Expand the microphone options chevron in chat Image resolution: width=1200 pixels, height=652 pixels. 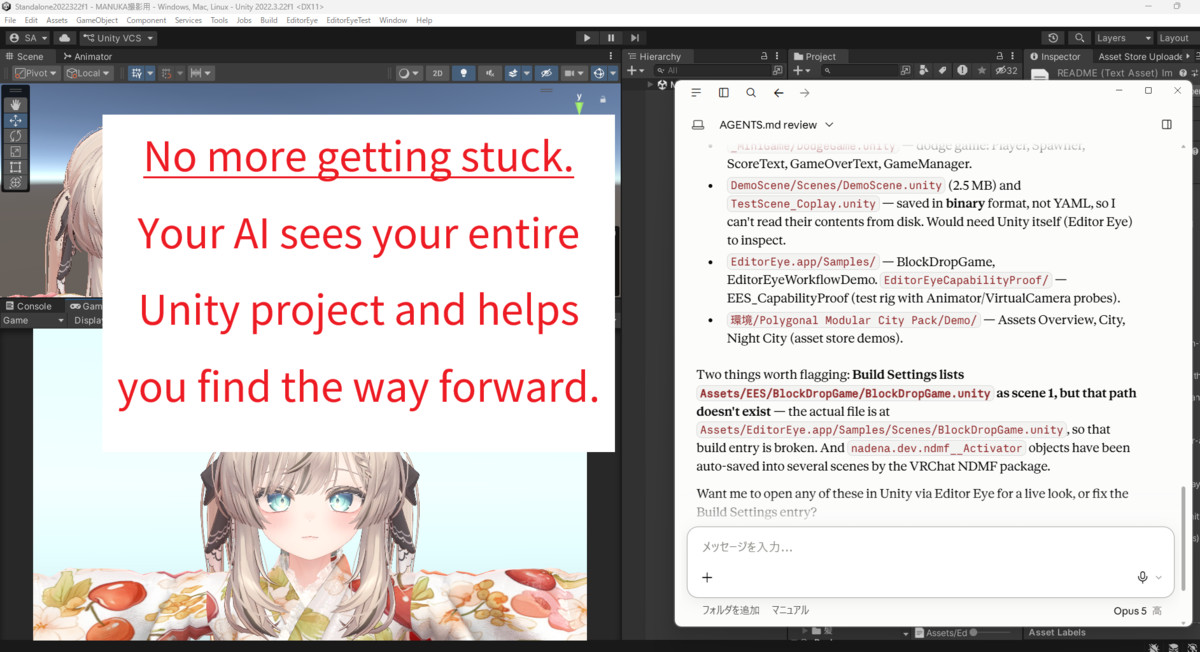click(x=1159, y=578)
